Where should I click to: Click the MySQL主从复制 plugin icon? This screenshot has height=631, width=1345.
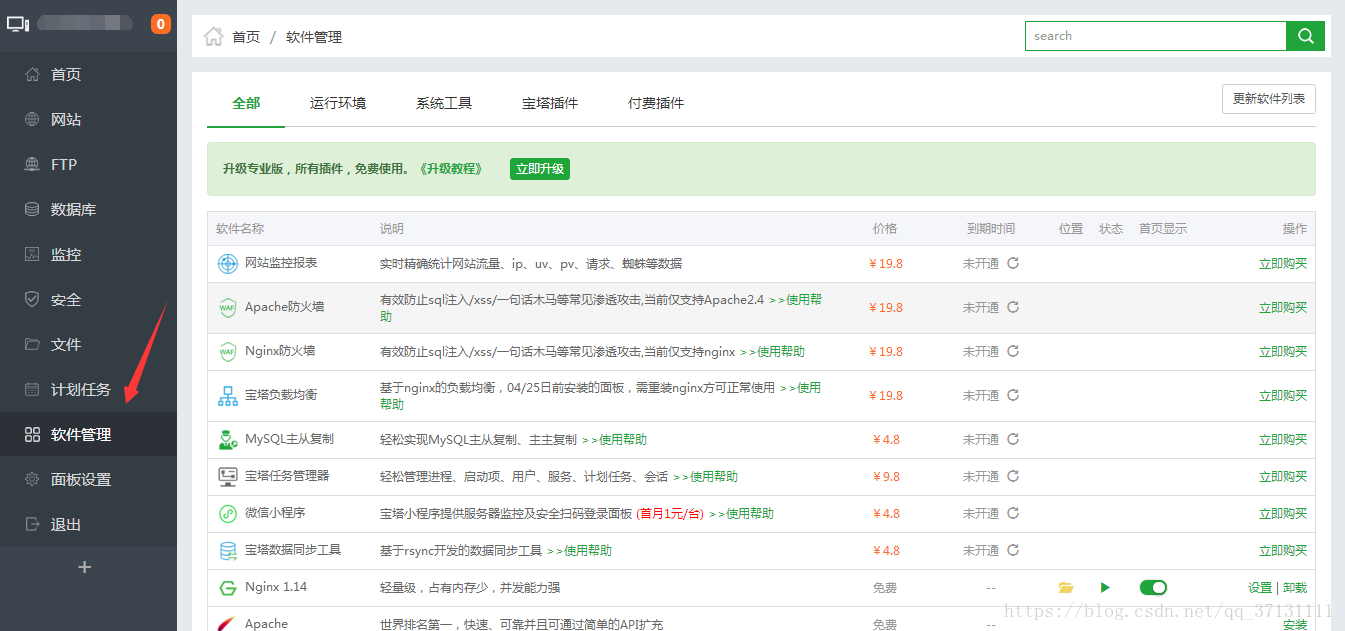(228, 440)
